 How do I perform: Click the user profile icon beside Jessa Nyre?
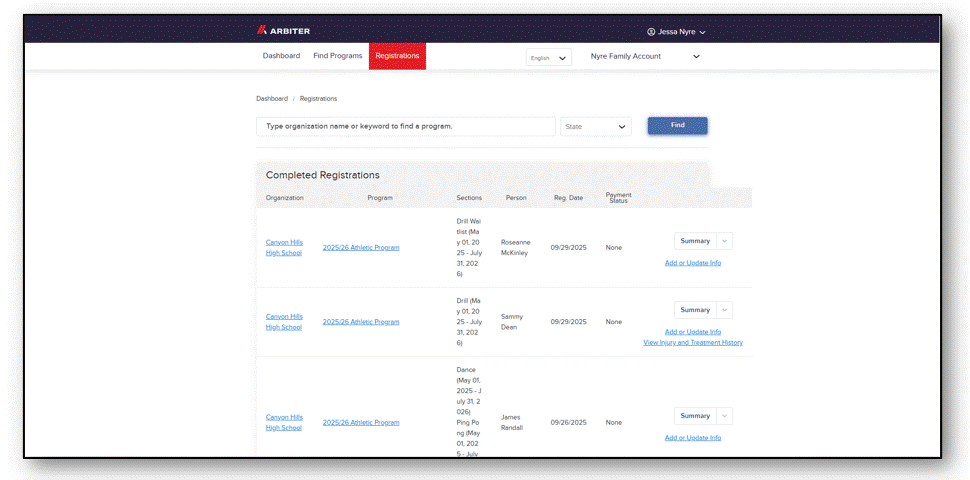tap(651, 32)
